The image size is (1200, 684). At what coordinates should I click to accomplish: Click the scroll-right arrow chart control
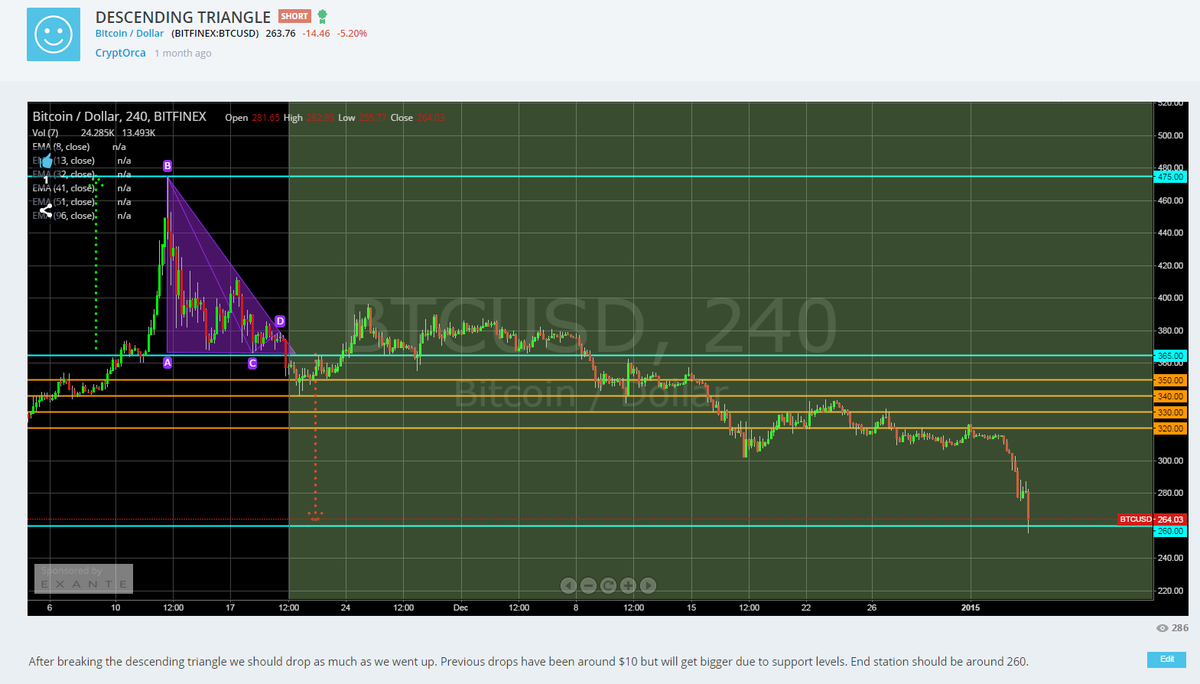(648, 585)
